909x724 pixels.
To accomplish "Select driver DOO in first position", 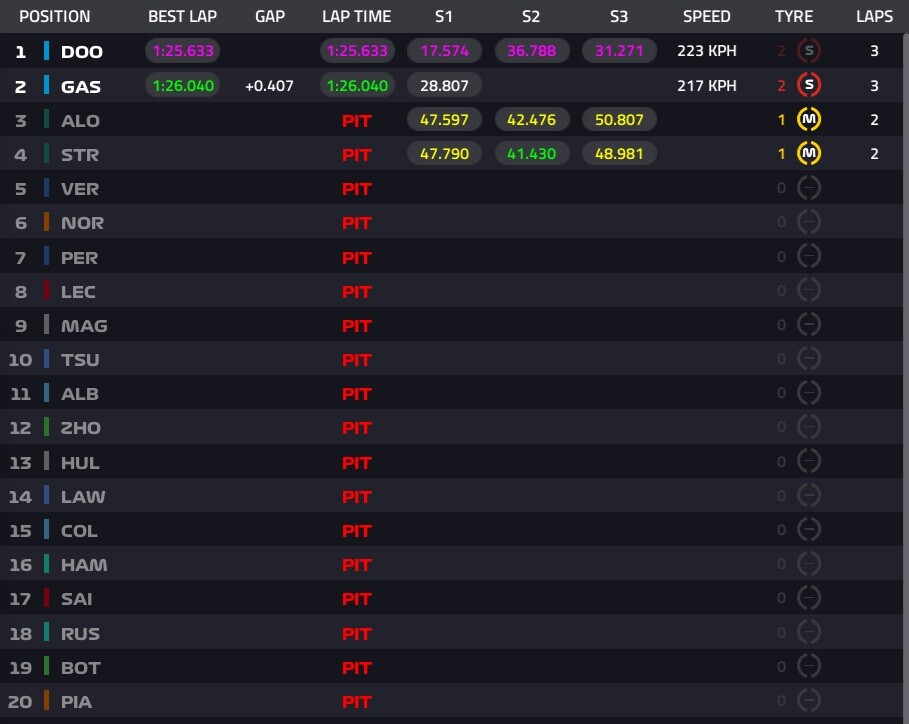I will [82, 52].
